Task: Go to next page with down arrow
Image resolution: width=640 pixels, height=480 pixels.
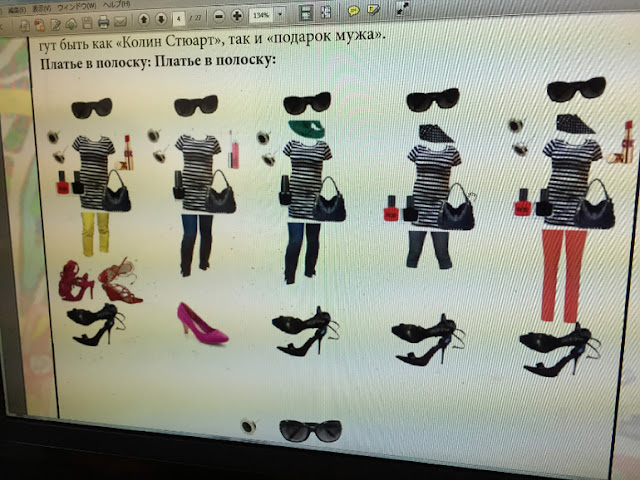Action: (x=161, y=19)
